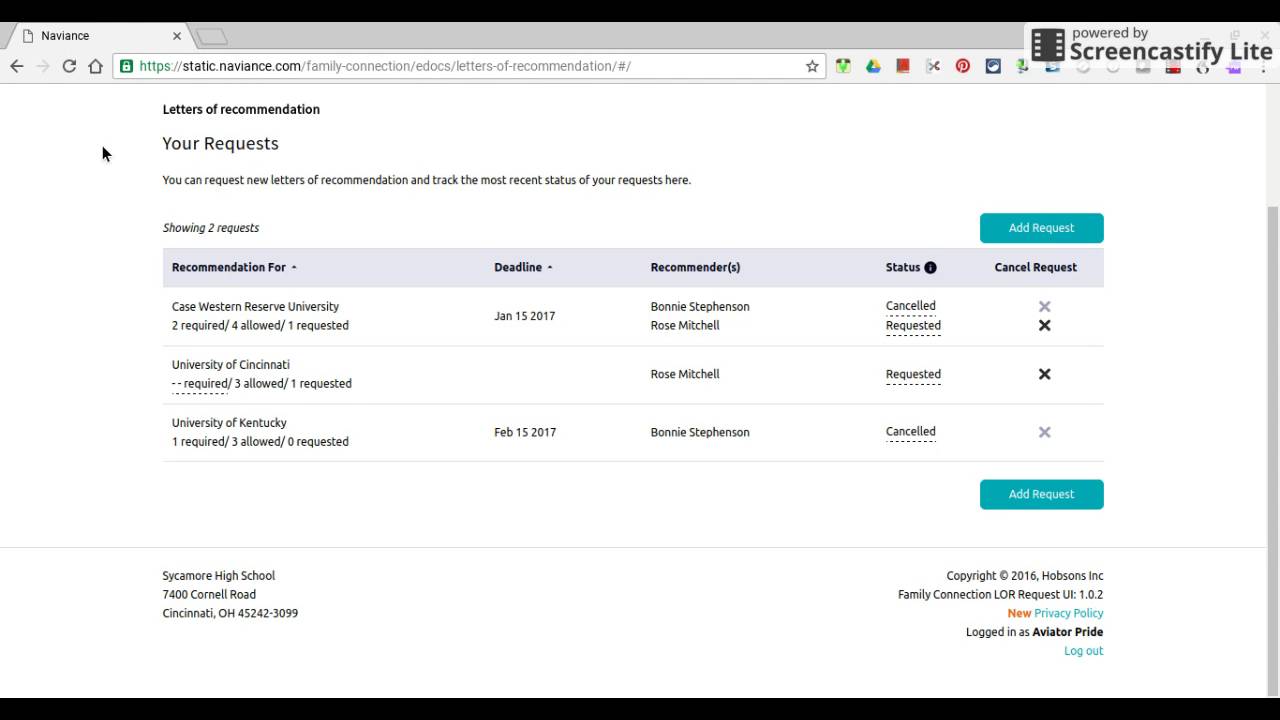The height and width of the screenshot is (720, 1280).
Task: Click the bottom Add Request button
Action: 1041,494
